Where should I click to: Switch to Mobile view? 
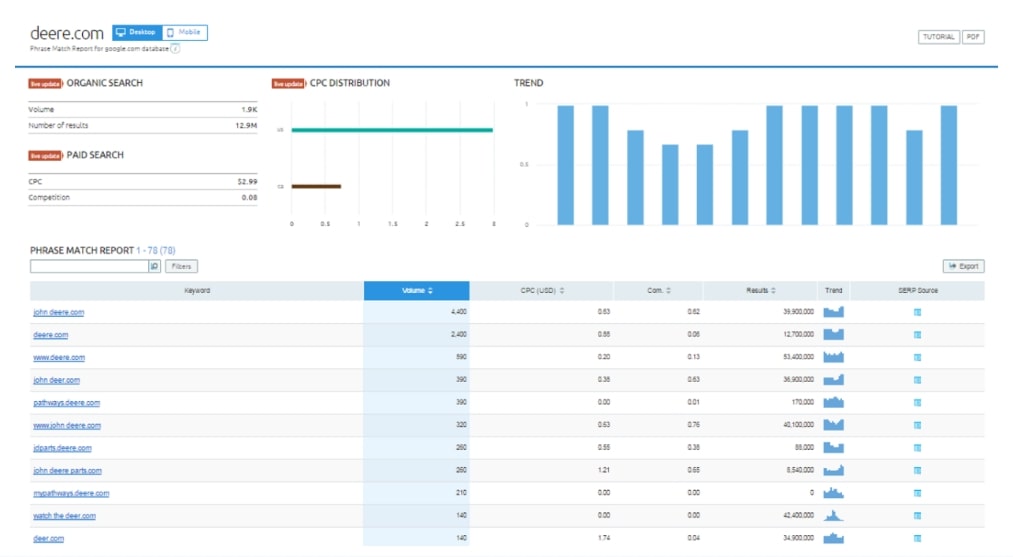pyautogui.click(x=184, y=32)
